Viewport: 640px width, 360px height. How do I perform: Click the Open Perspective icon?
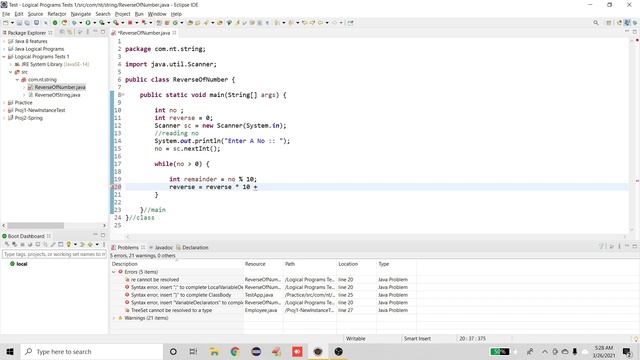point(609,23)
